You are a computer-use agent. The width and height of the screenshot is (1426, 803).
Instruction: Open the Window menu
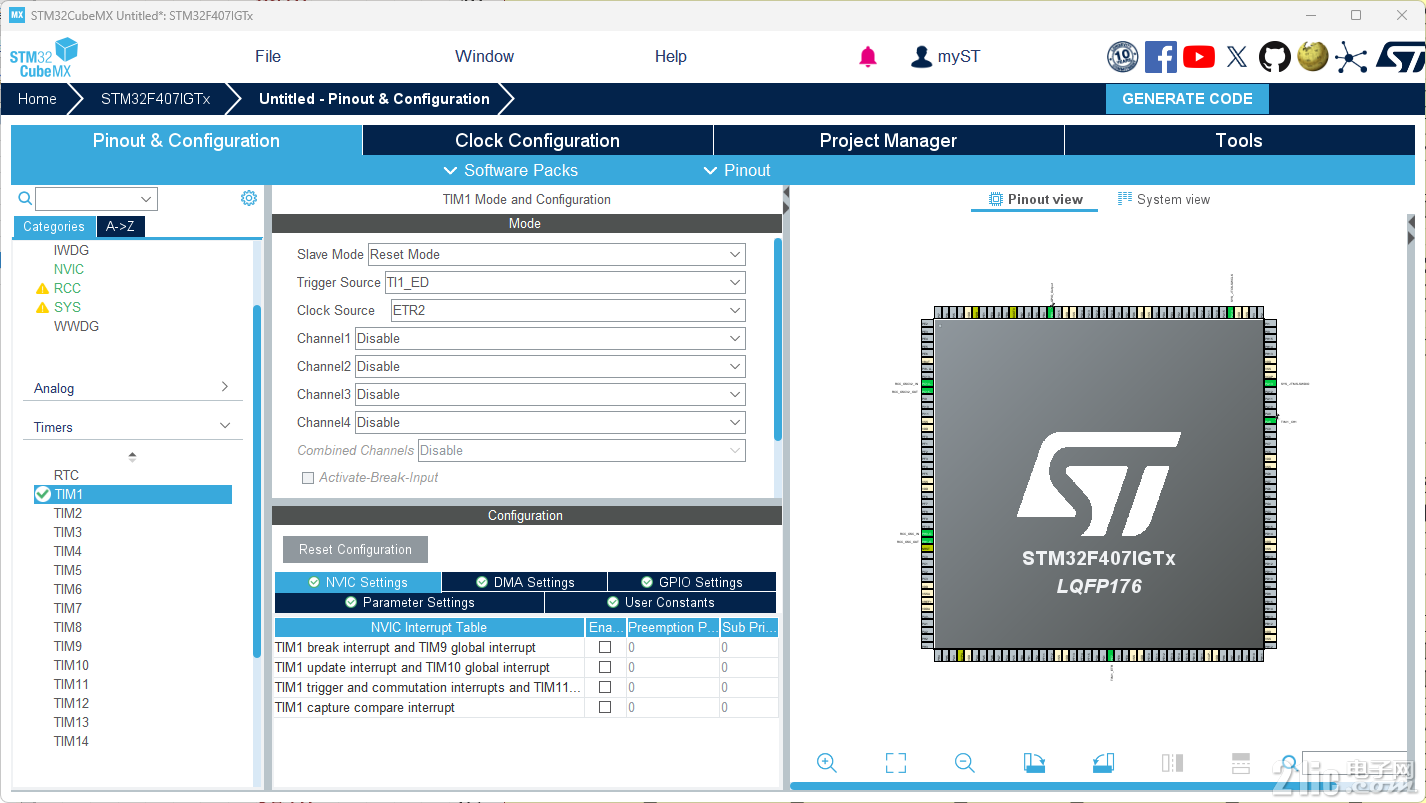[484, 56]
